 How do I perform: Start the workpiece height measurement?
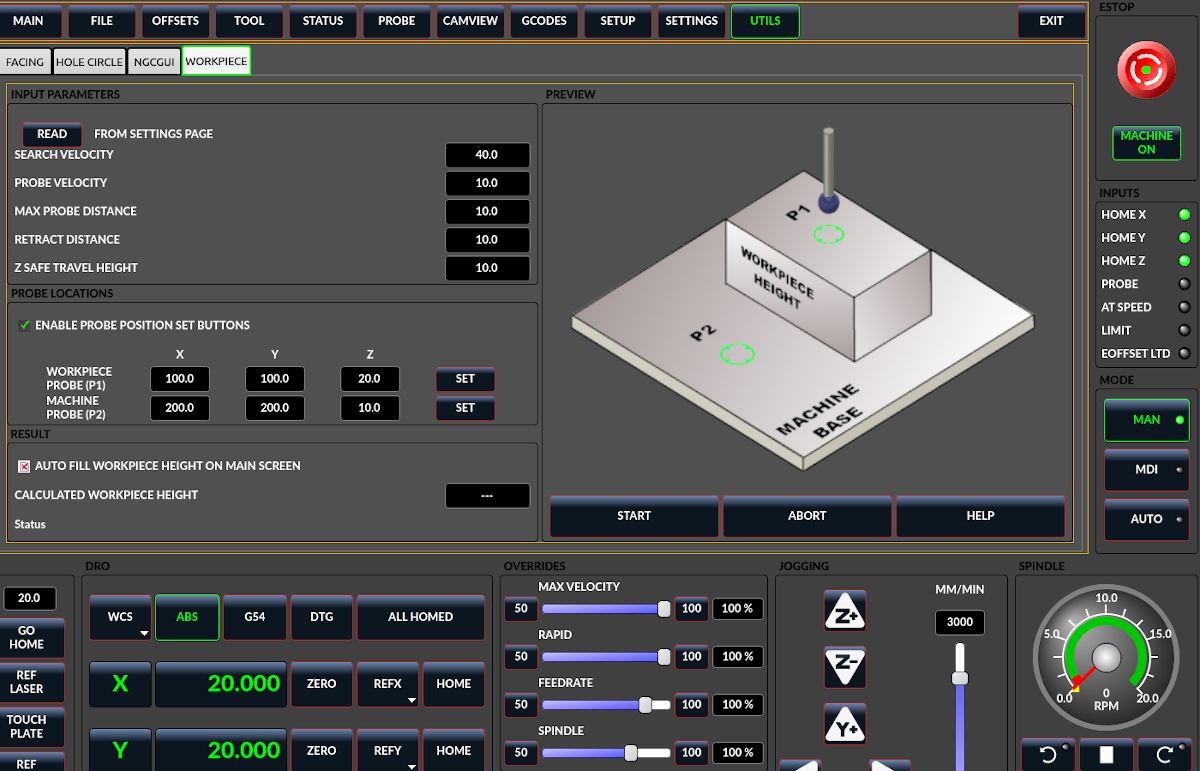(x=634, y=516)
